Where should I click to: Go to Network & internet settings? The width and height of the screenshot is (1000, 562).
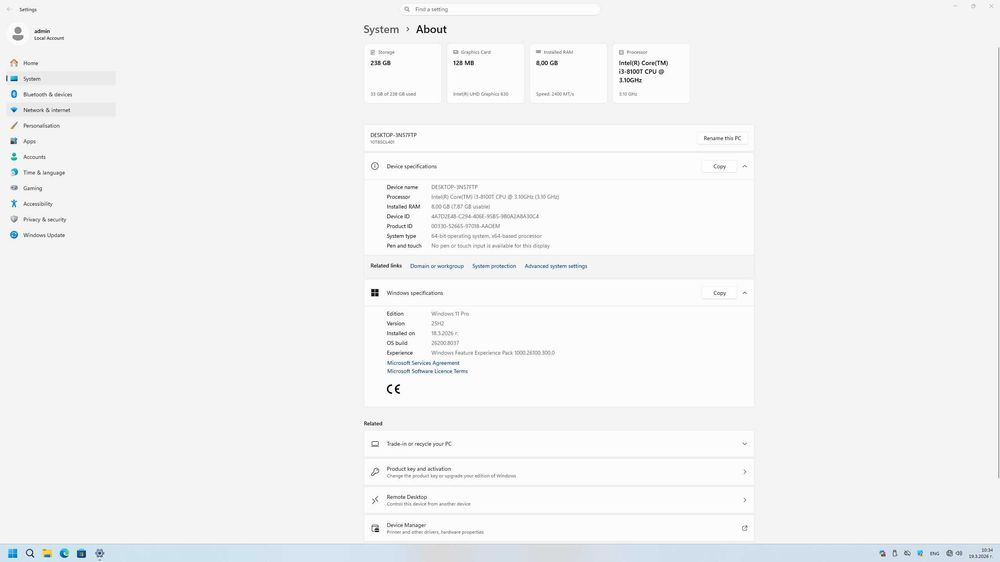pos(61,110)
